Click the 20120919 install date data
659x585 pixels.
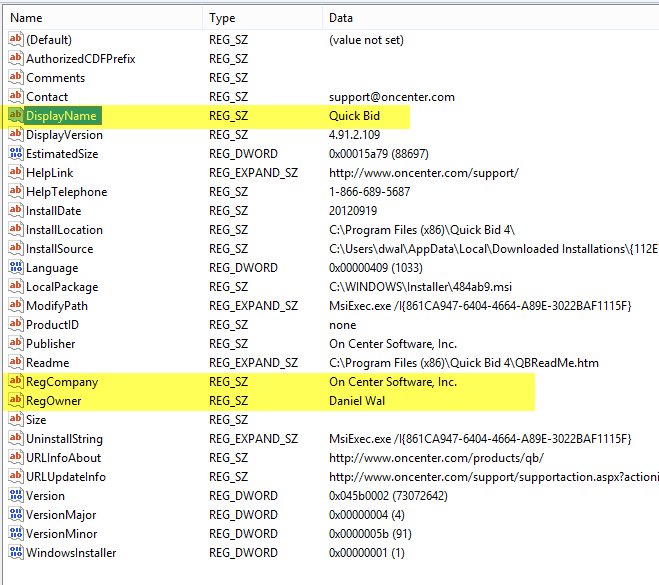coord(353,211)
